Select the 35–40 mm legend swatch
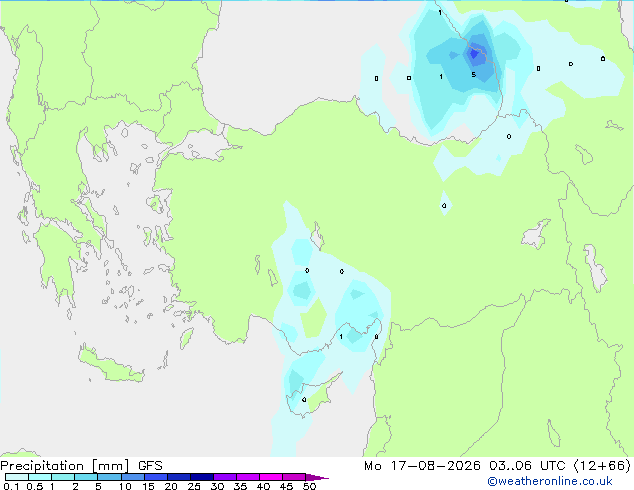 click(247, 477)
